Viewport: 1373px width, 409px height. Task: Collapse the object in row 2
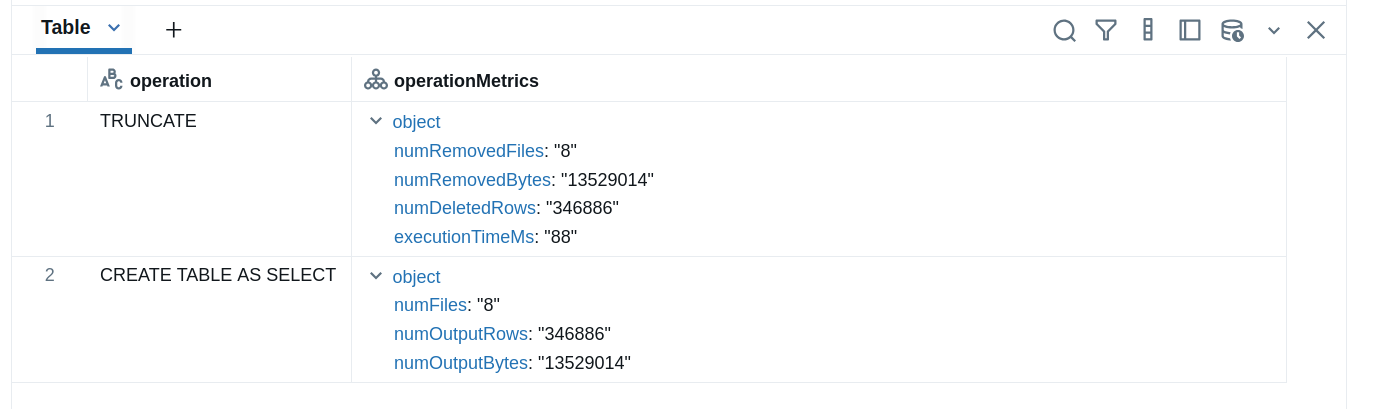coord(376,276)
